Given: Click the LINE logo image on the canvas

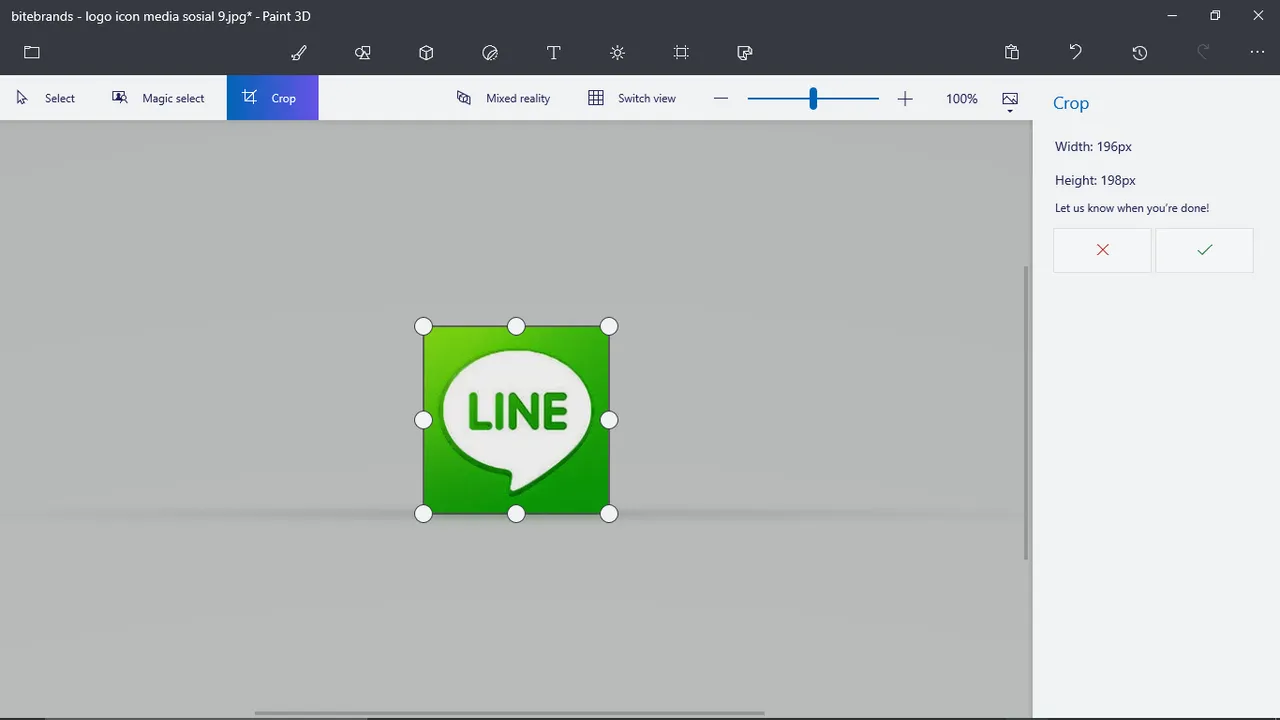Looking at the screenshot, I should point(516,420).
